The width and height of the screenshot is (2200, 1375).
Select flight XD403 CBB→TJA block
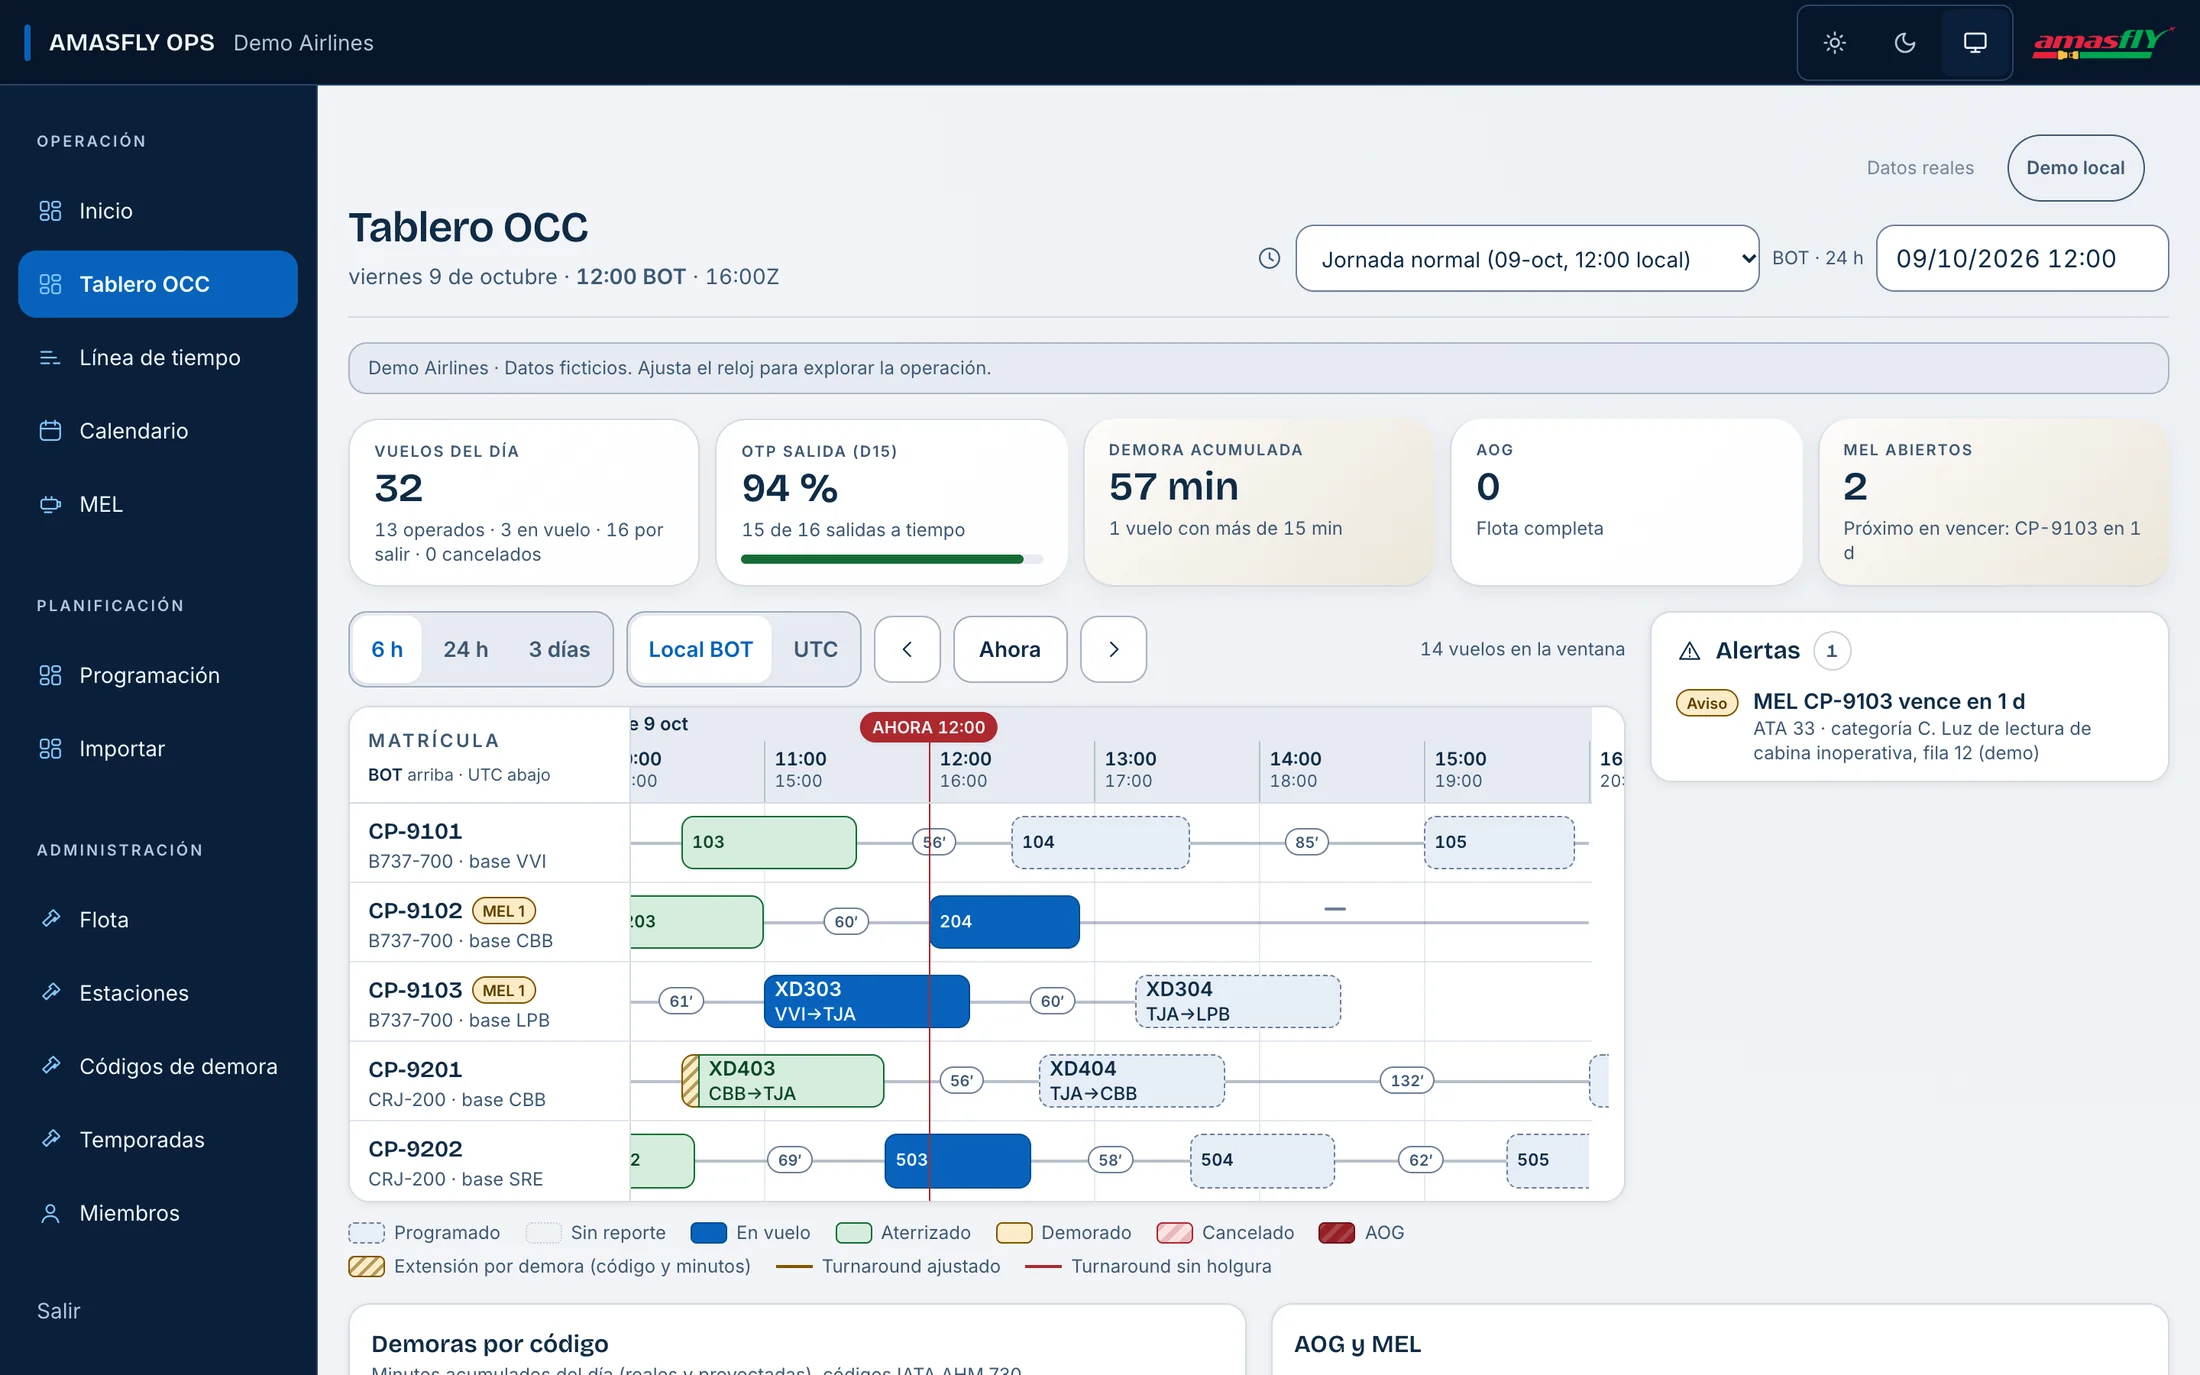(783, 1081)
